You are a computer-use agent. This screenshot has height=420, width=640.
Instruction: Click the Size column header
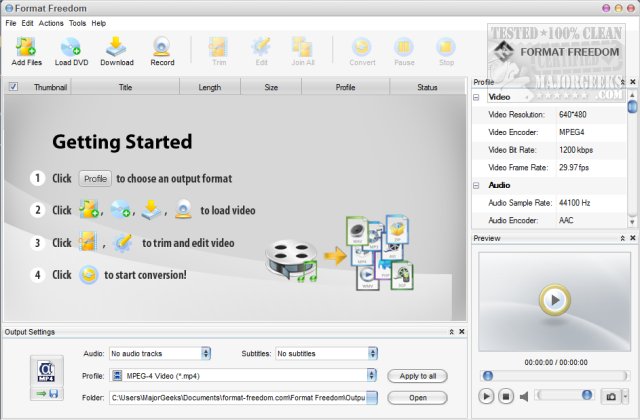(x=271, y=87)
